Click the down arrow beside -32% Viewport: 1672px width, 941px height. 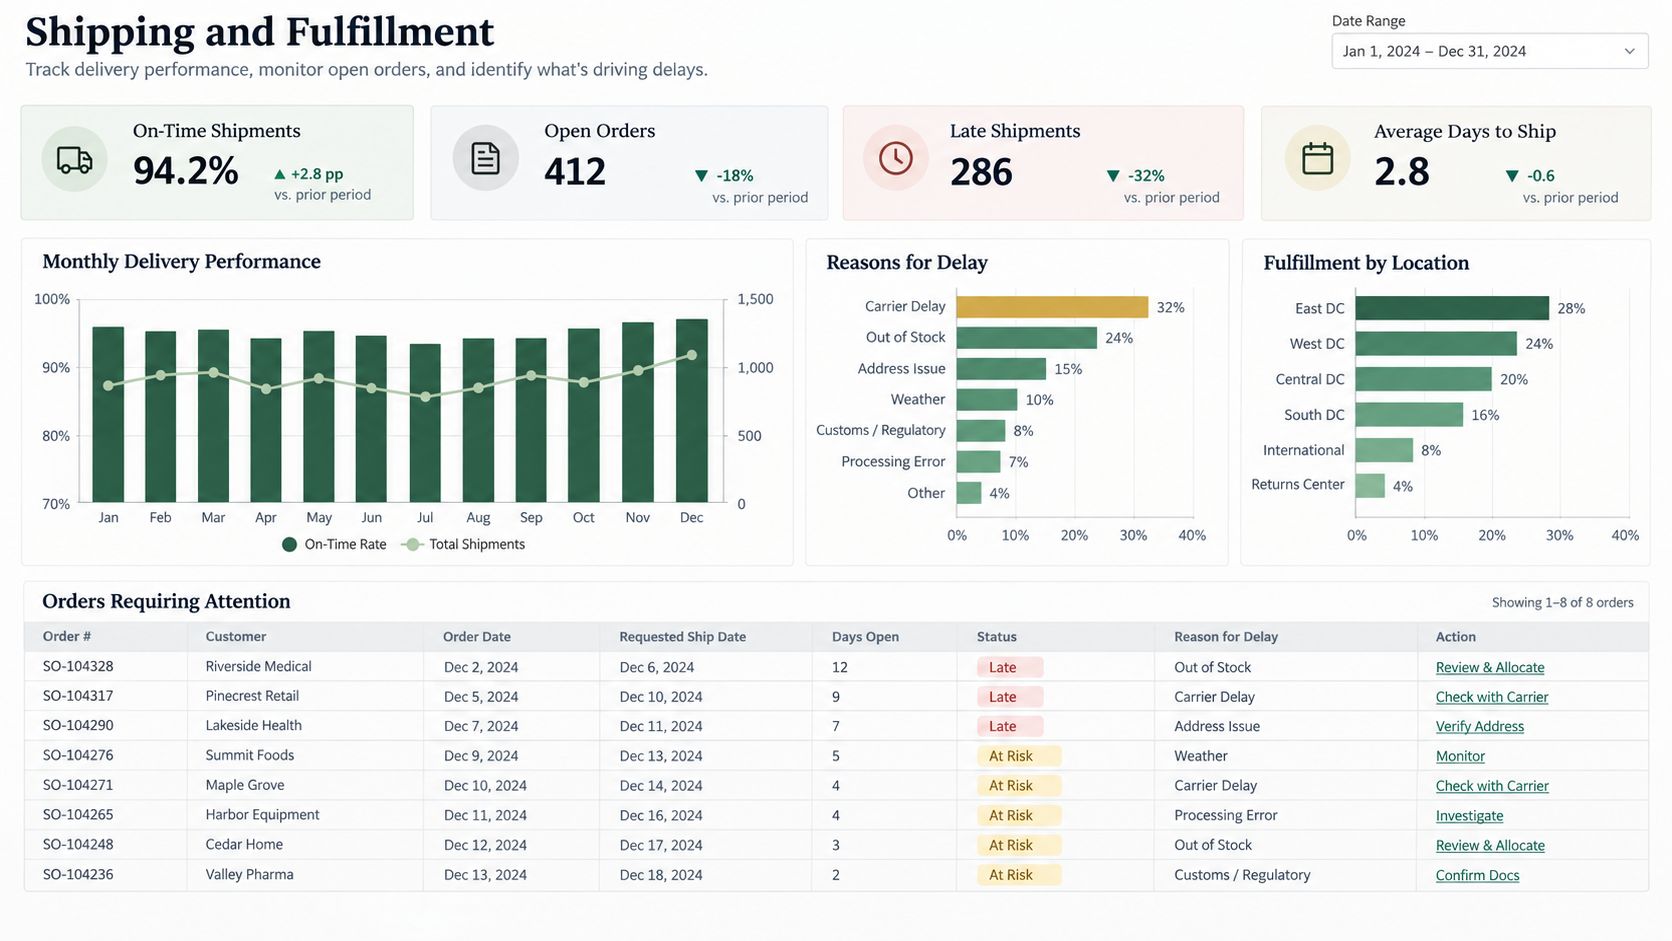point(1113,176)
